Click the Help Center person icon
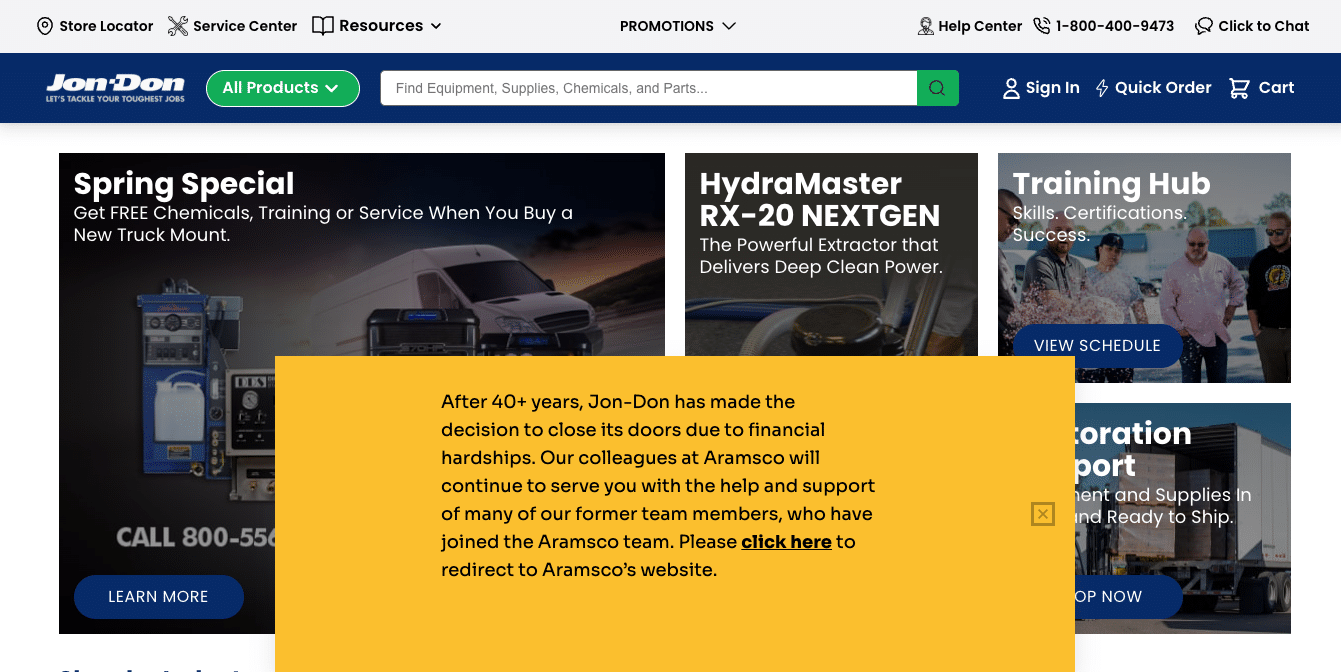This screenshot has height=672, width=1341. point(925,26)
